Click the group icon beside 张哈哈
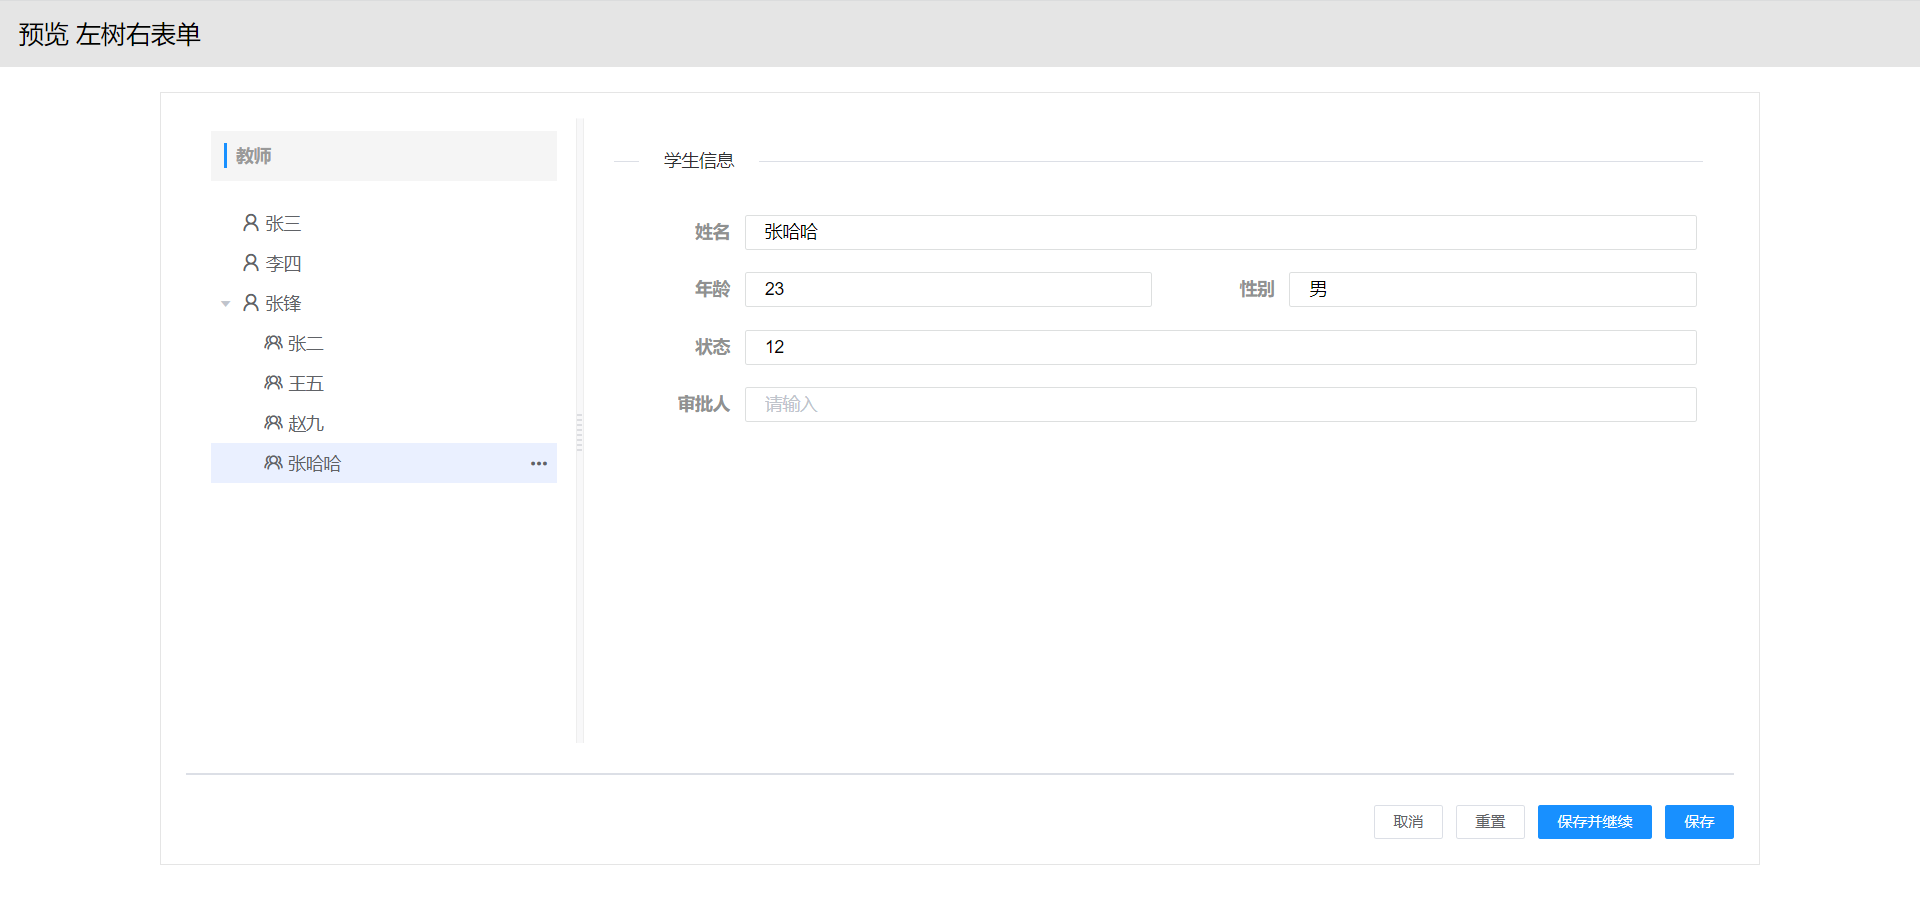Viewport: 1920px width, 902px height. click(x=273, y=463)
